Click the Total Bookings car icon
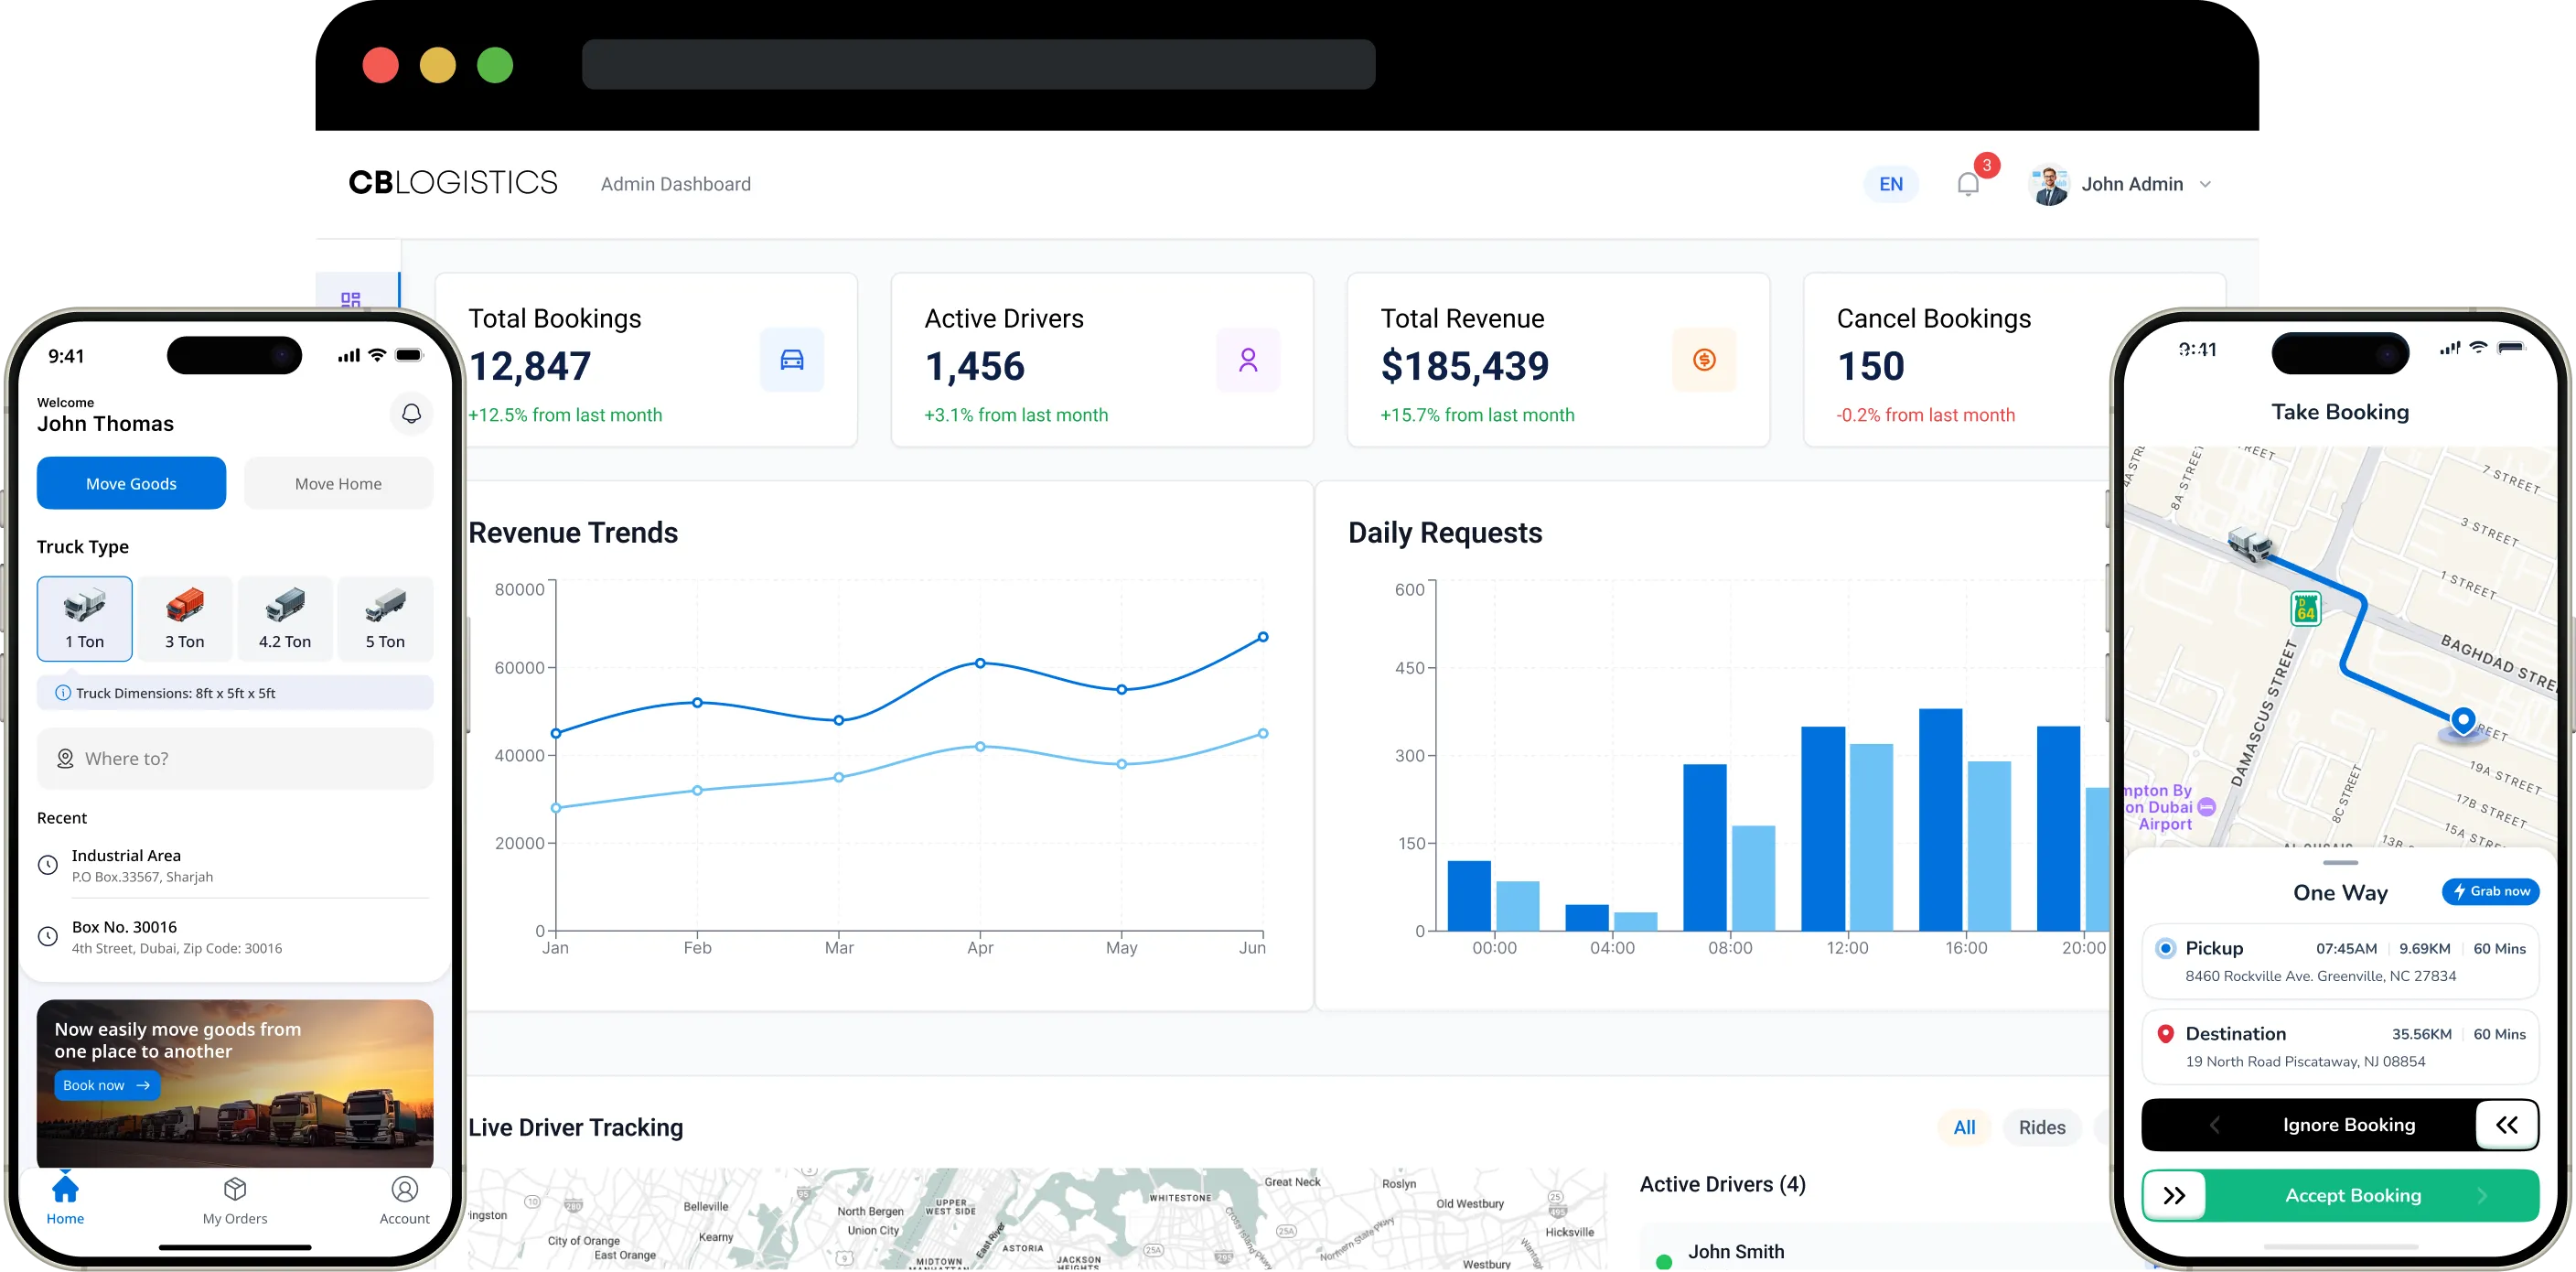 791,359
